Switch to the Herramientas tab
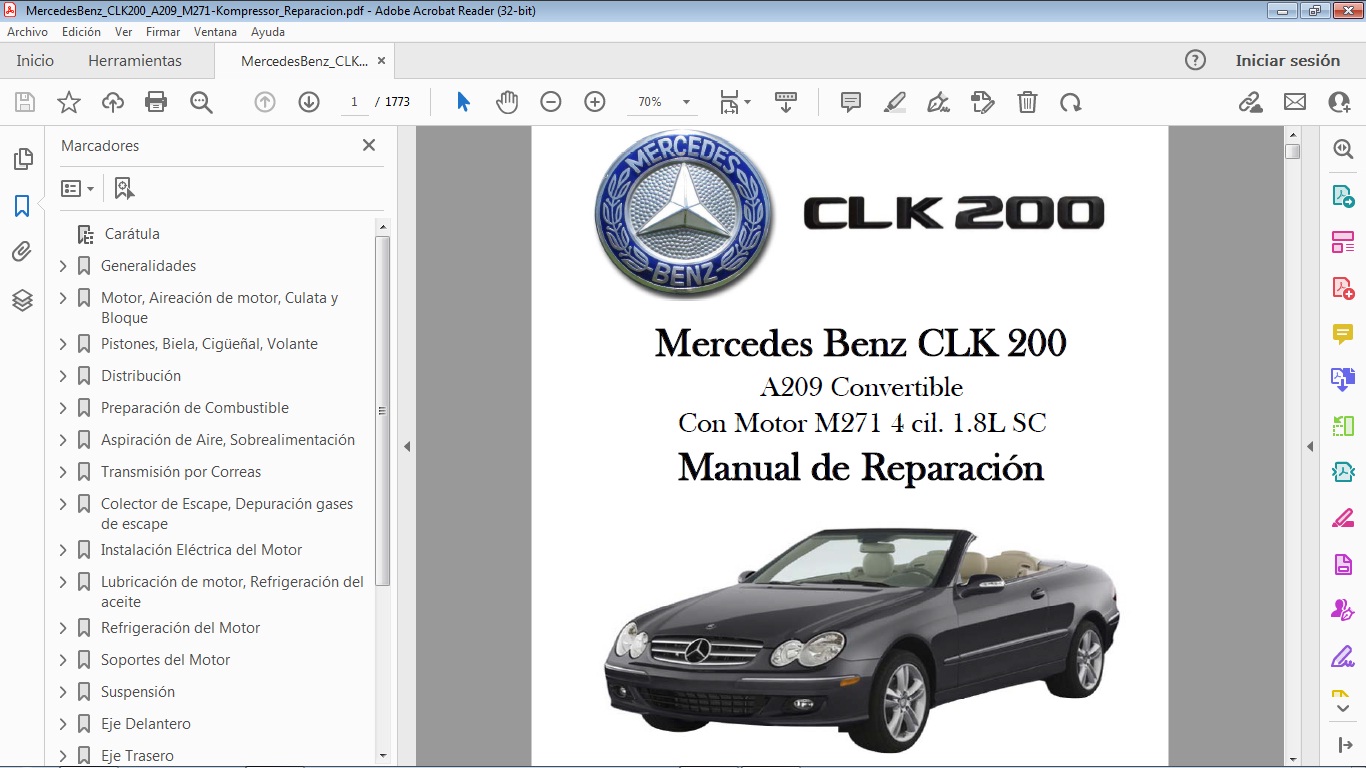The height and width of the screenshot is (768, 1366). click(135, 61)
